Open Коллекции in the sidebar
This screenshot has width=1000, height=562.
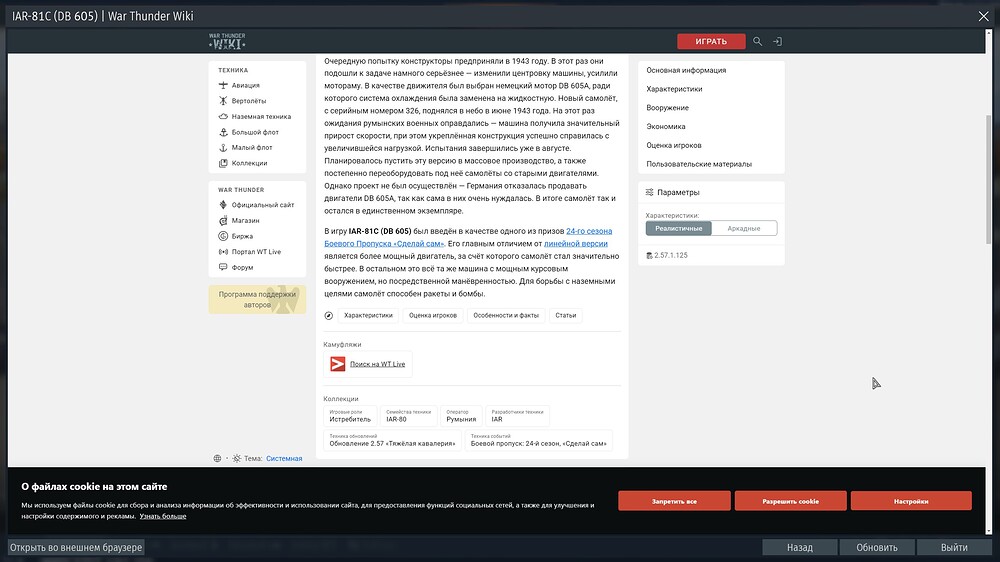(x=249, y=163)
